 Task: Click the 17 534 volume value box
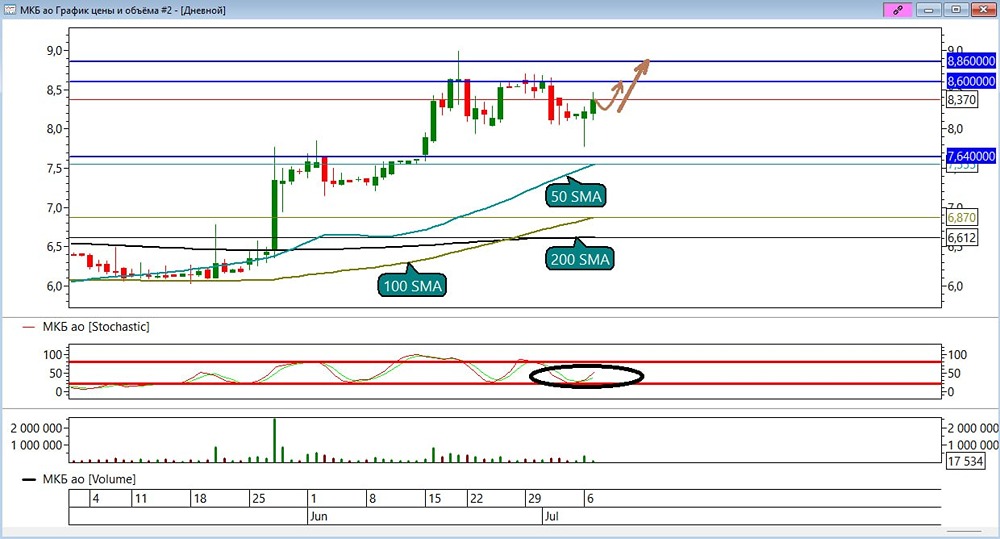pos(965,461)
